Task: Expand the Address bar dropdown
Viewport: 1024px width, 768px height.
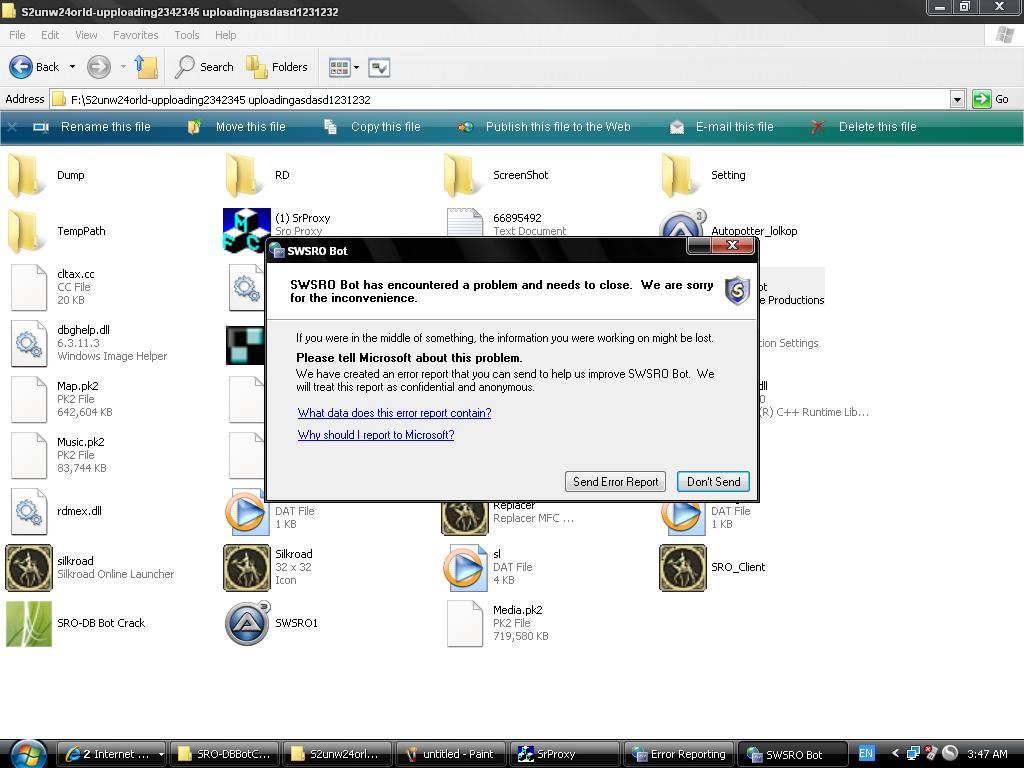Action: (x=957, y=100)
